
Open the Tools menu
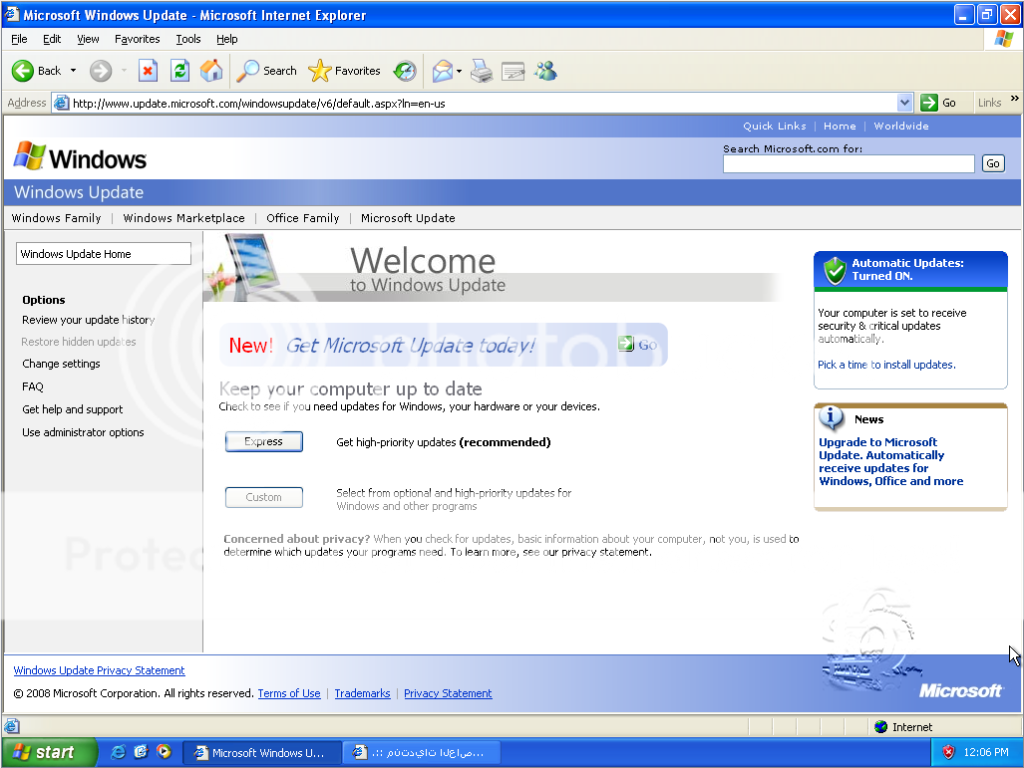point(188,39)
